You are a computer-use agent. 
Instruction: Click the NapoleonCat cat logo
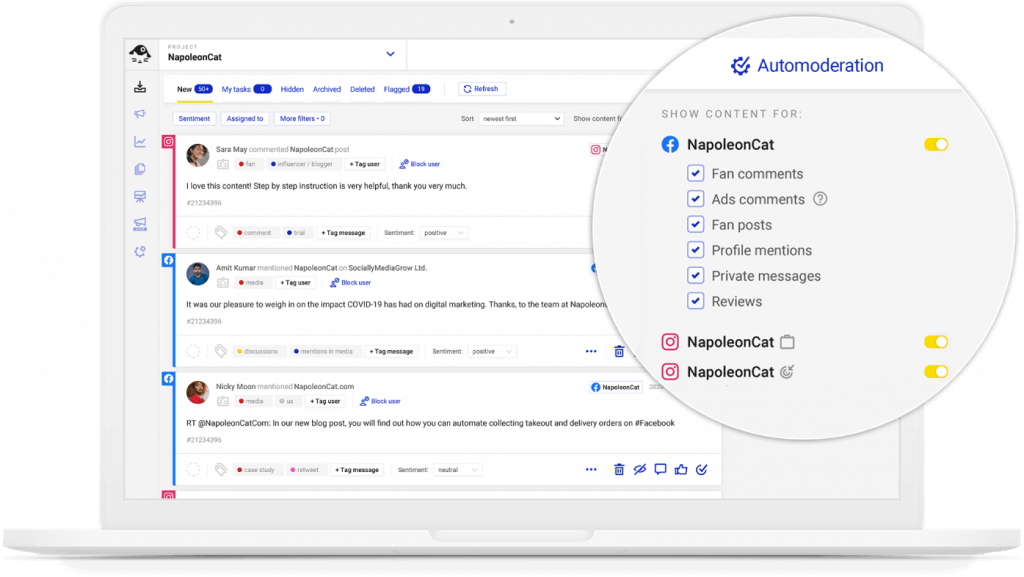[x=140, y=54]
